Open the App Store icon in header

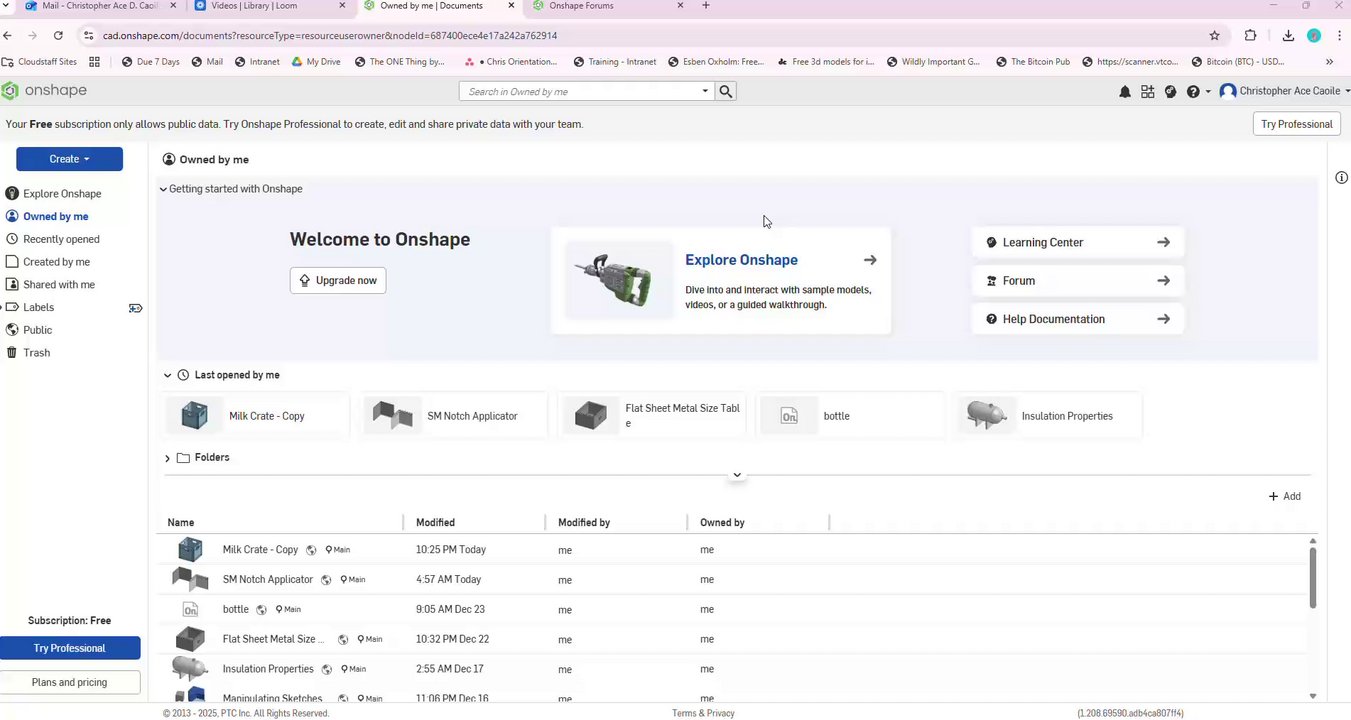(x=1147, y=92)
